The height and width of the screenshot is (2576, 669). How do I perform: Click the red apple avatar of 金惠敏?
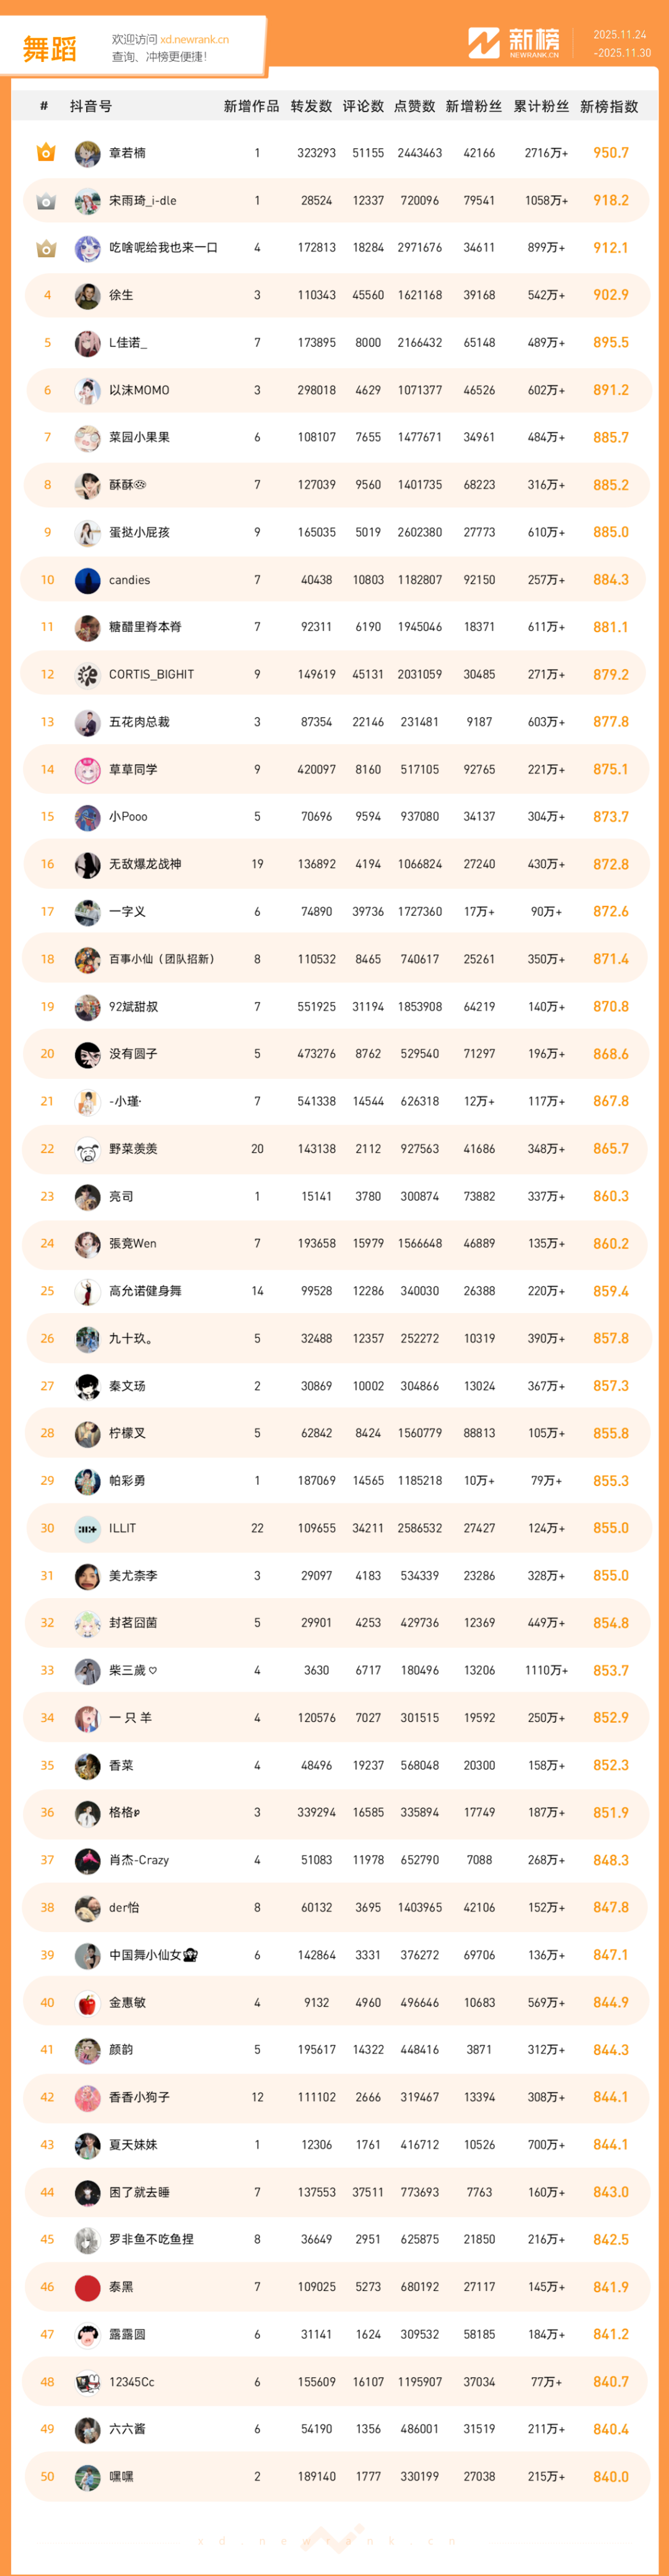coord(88,2002)
